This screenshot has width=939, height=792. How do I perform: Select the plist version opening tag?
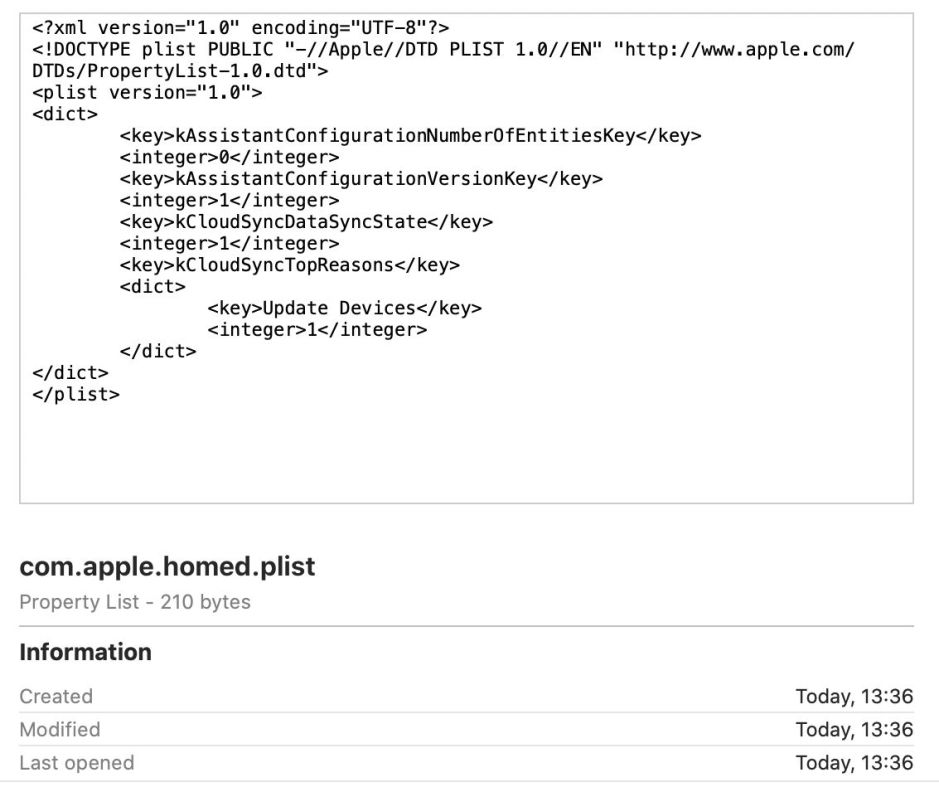(147, 93)
